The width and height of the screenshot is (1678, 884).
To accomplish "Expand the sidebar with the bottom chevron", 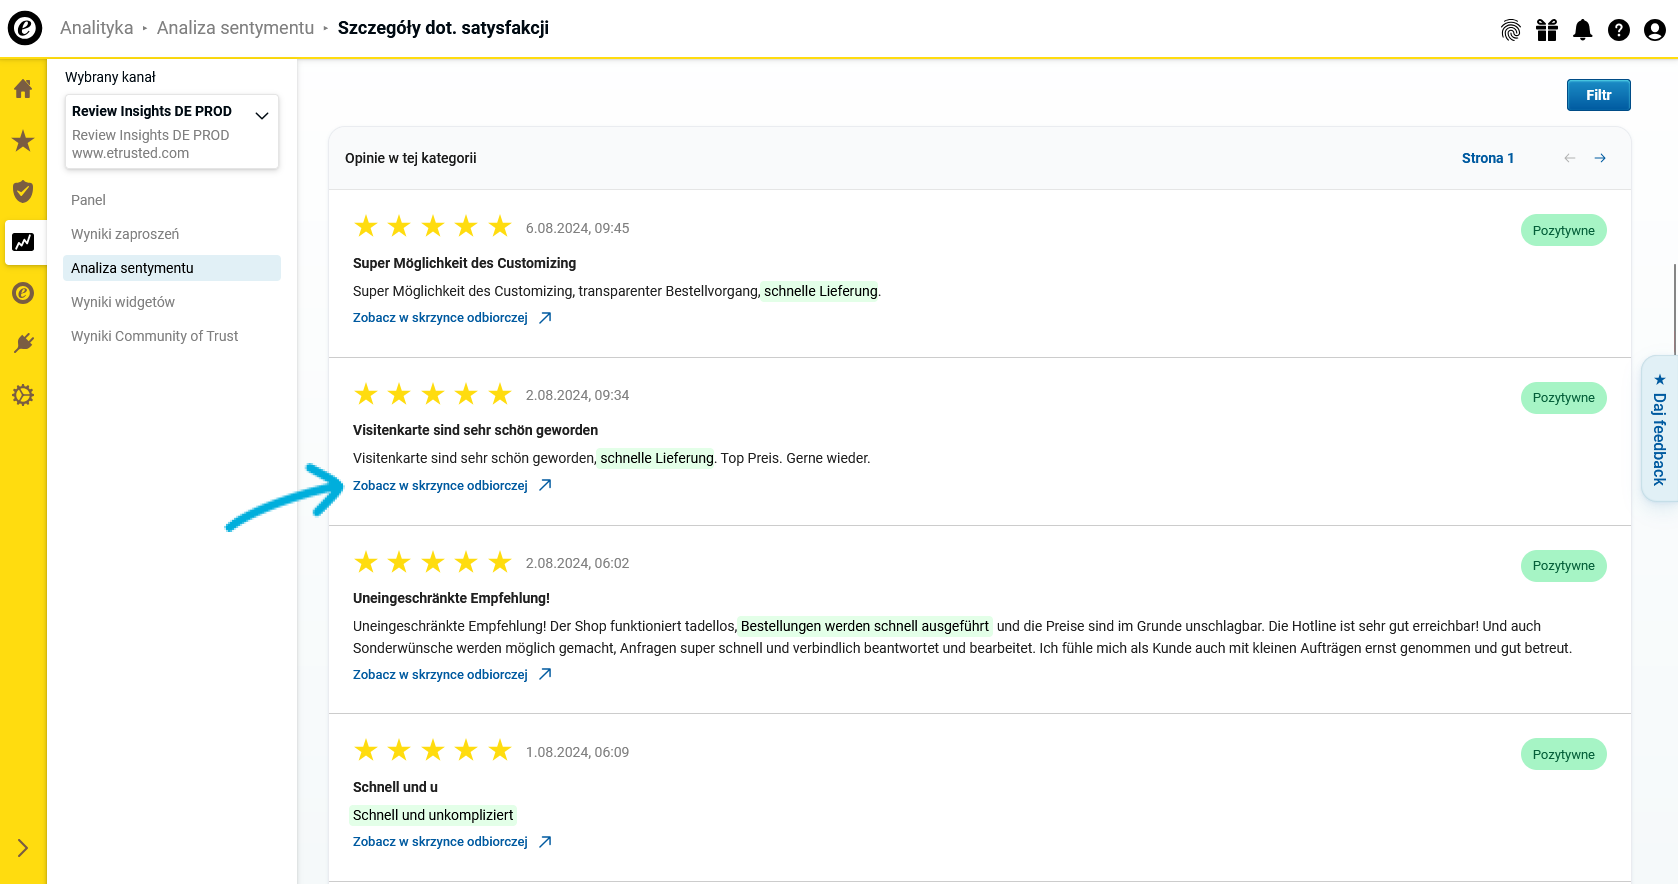I will [23, 848].
